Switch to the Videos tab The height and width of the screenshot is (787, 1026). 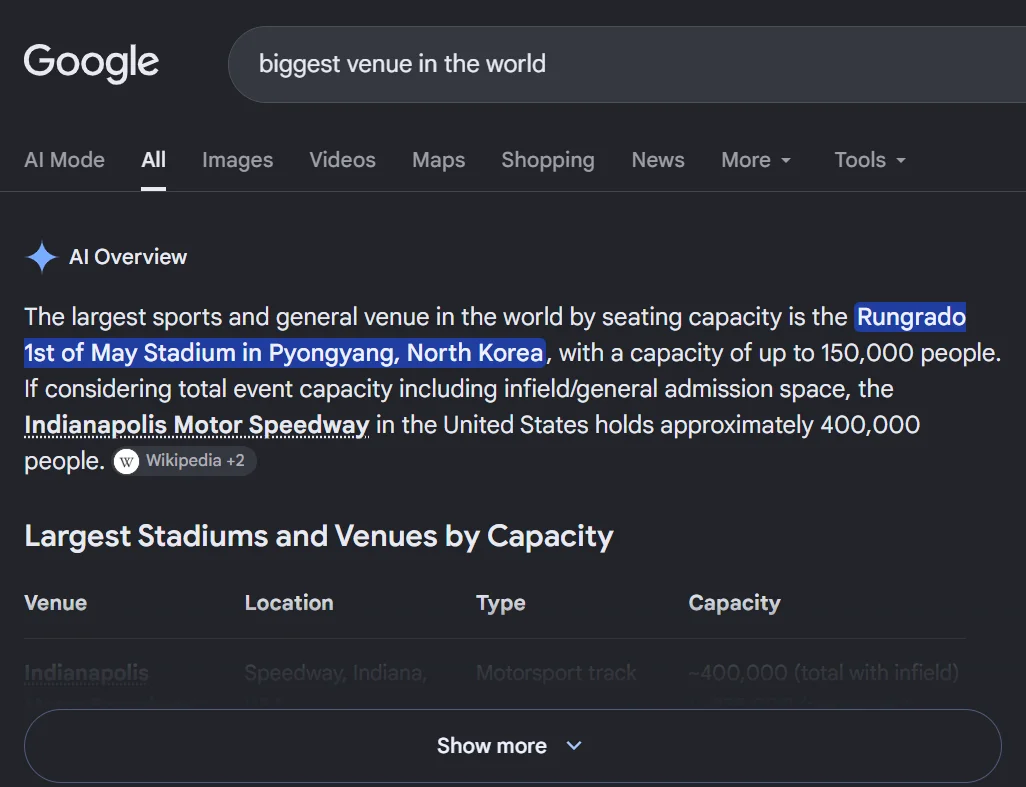click(342, 160)
